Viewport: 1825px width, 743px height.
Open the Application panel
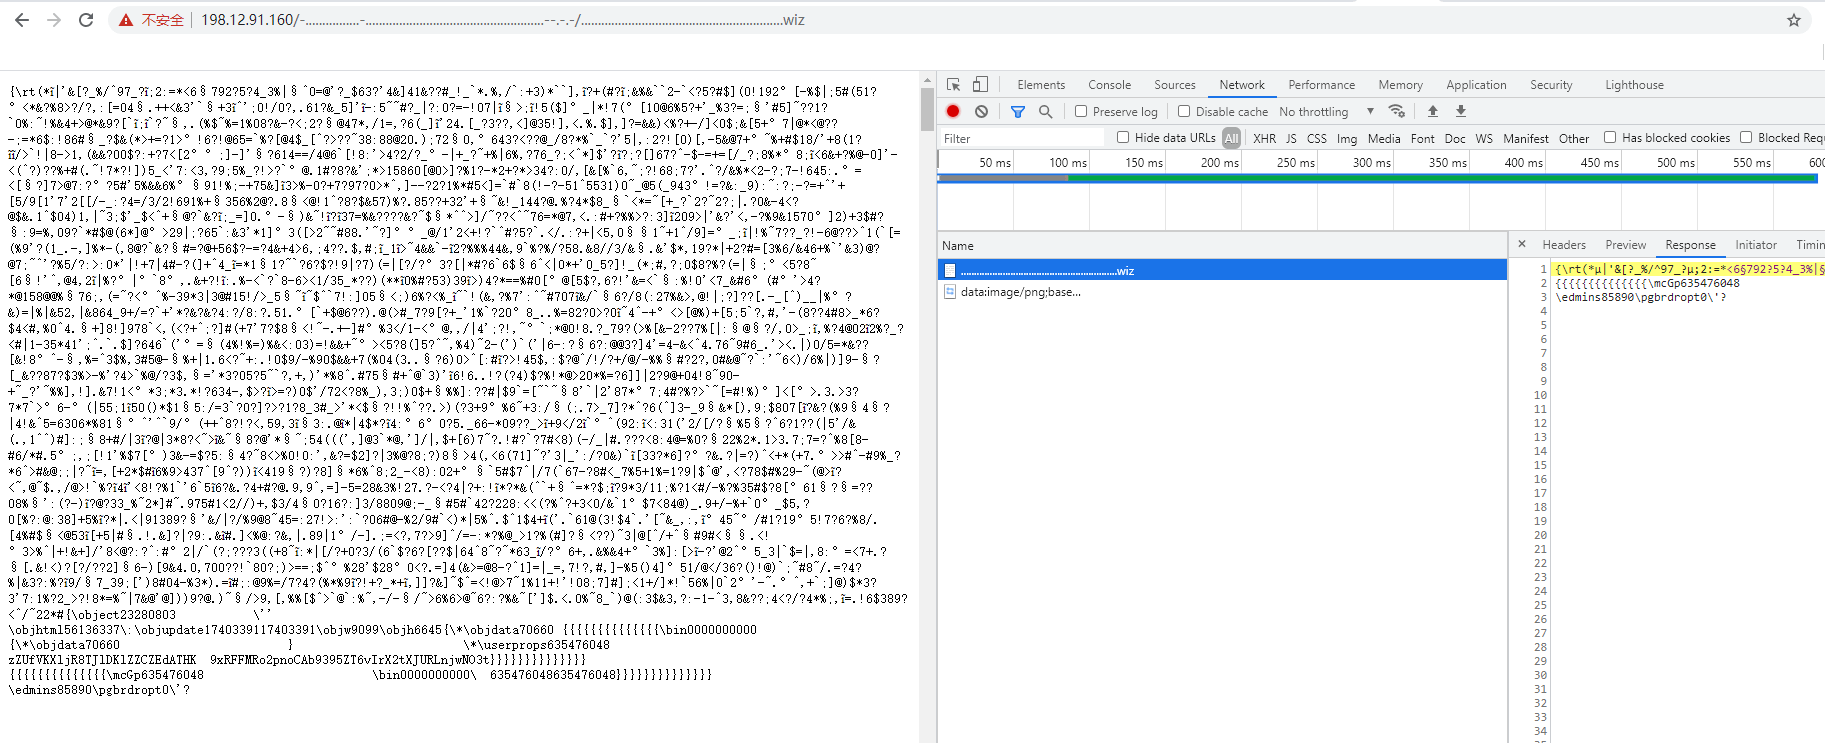(1476, 85)
